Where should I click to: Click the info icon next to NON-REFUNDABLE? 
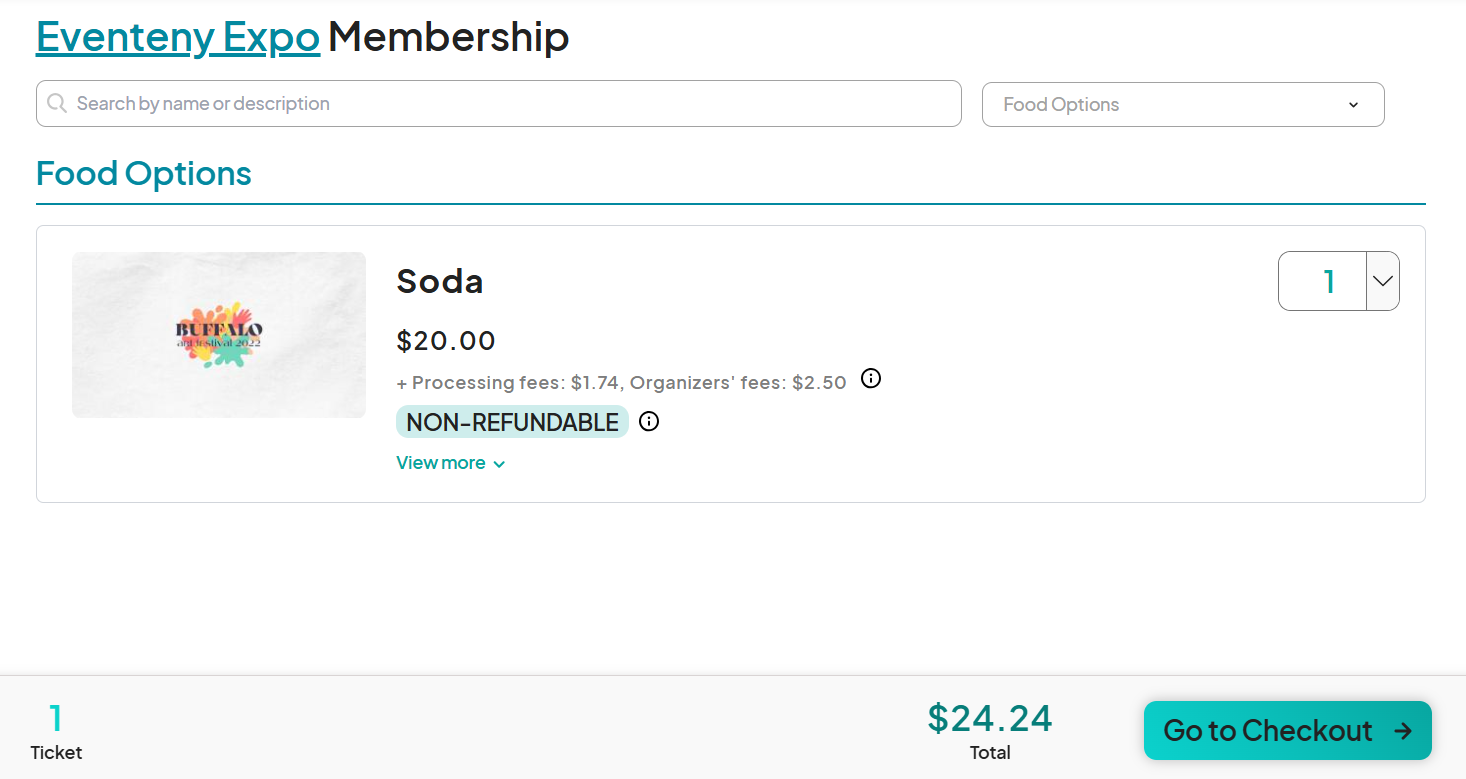click(649, 422)
